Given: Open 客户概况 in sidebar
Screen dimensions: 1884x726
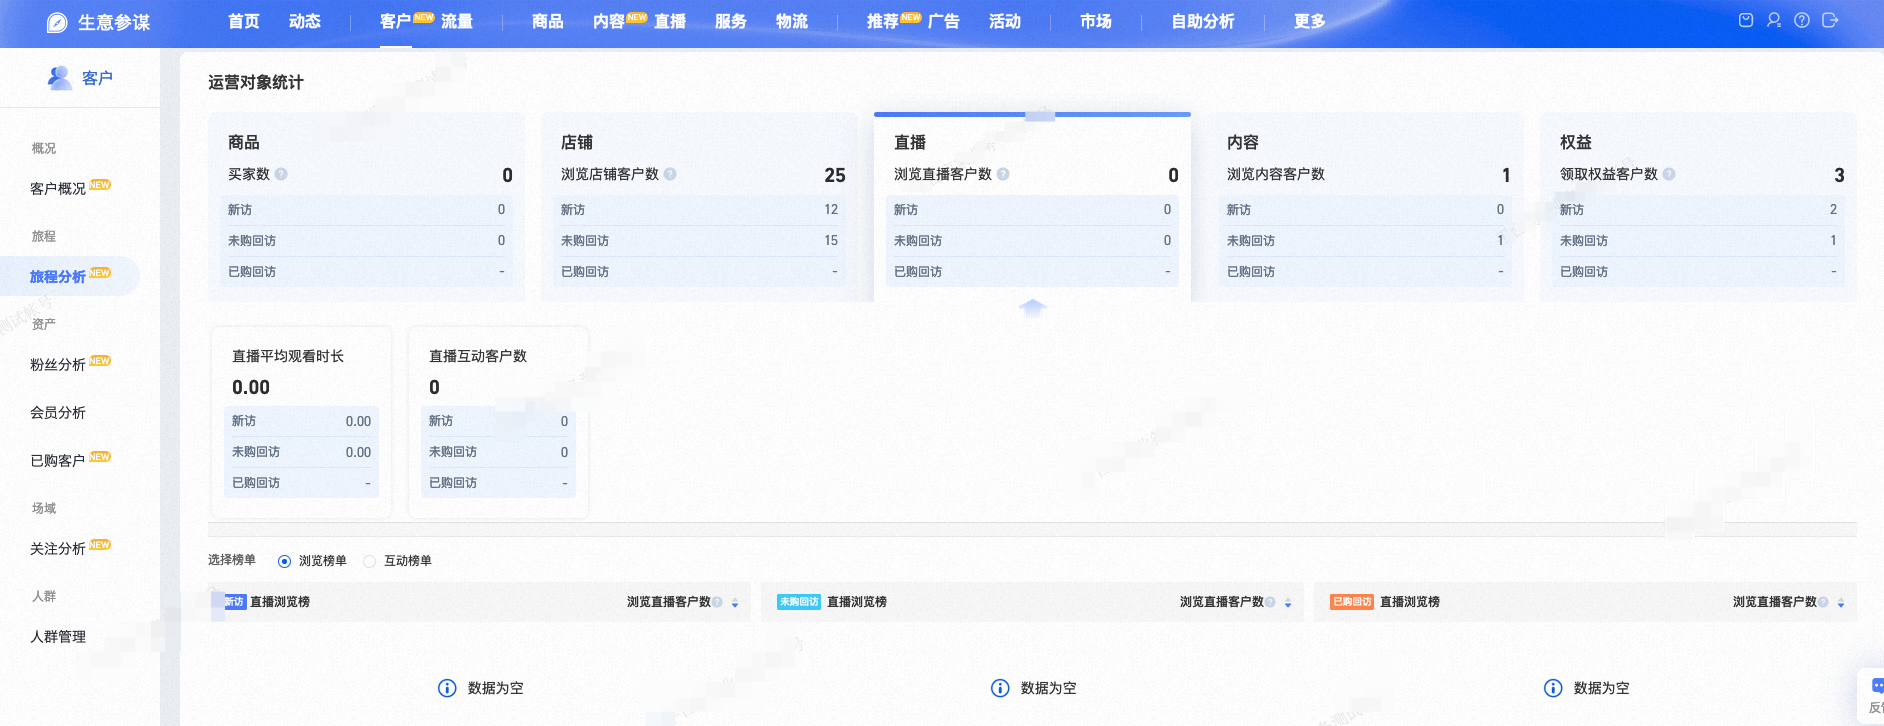Looking at the screenshot, I should [58, 188].
